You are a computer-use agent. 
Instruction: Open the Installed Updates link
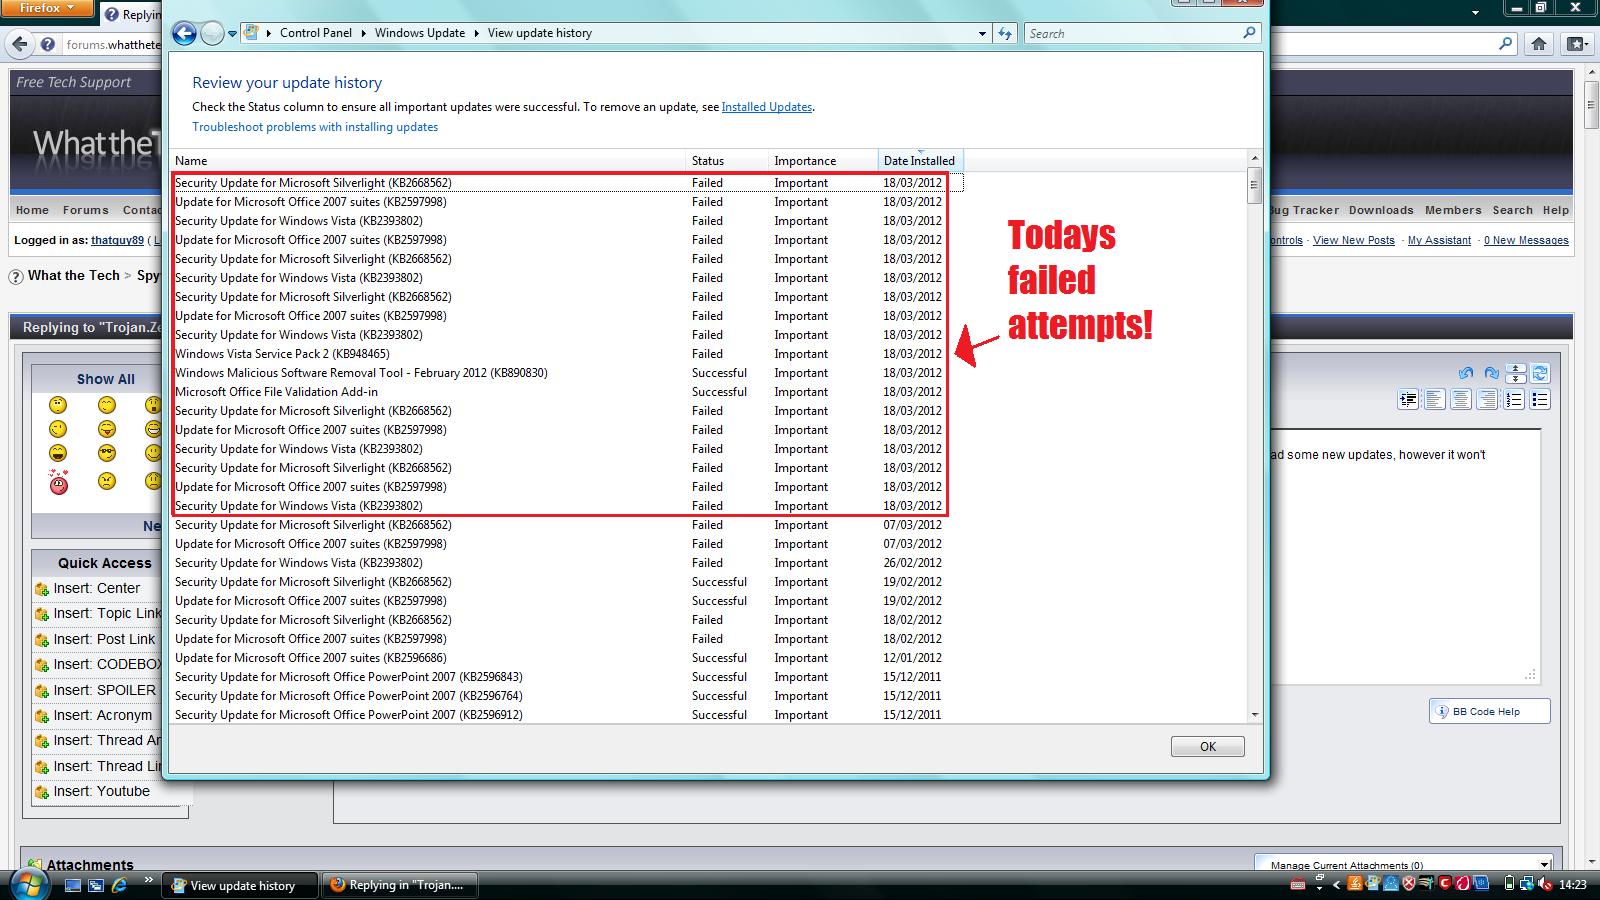[766, 107]
